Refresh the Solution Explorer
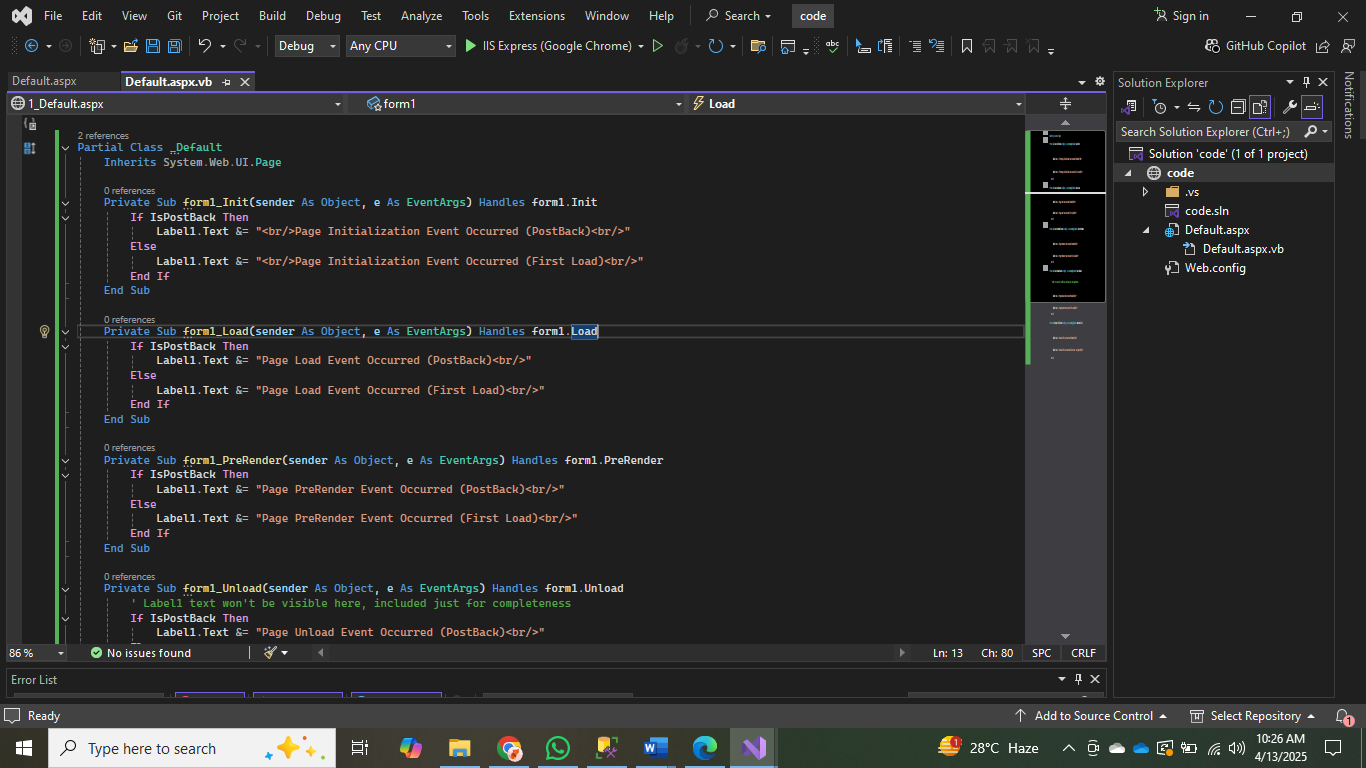1366x768 pixels. 1216,107
